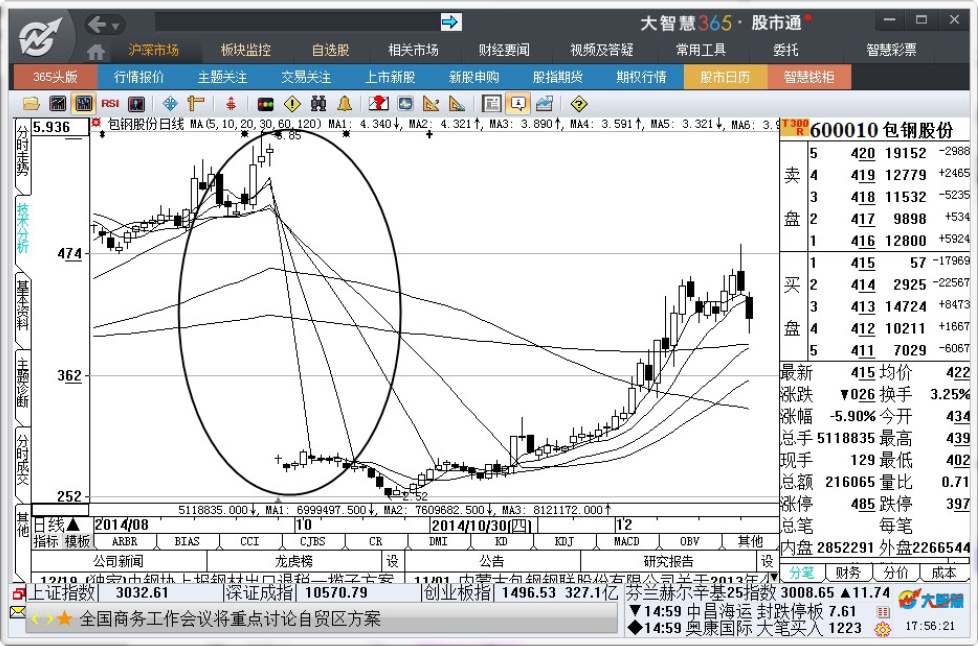Click the chart with red question mark icon

point(379,104)
